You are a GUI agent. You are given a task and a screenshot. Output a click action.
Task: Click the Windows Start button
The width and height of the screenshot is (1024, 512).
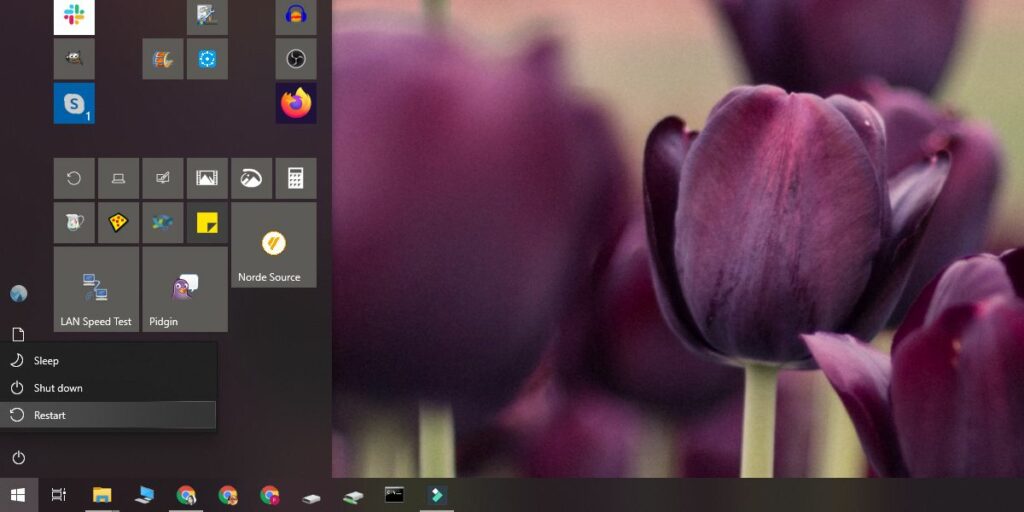coord(18,494)
